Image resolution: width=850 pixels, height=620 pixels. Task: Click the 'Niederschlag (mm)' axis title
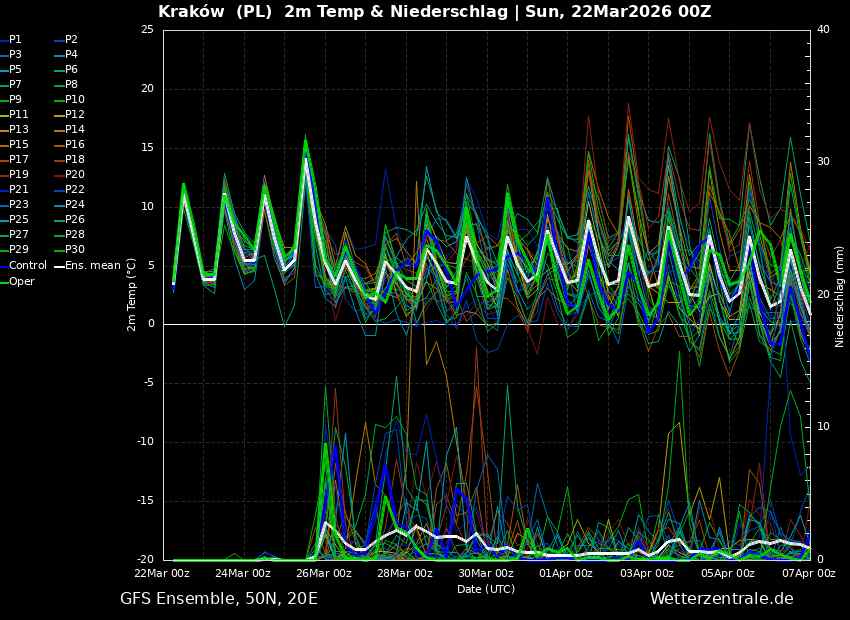(839, 296)
